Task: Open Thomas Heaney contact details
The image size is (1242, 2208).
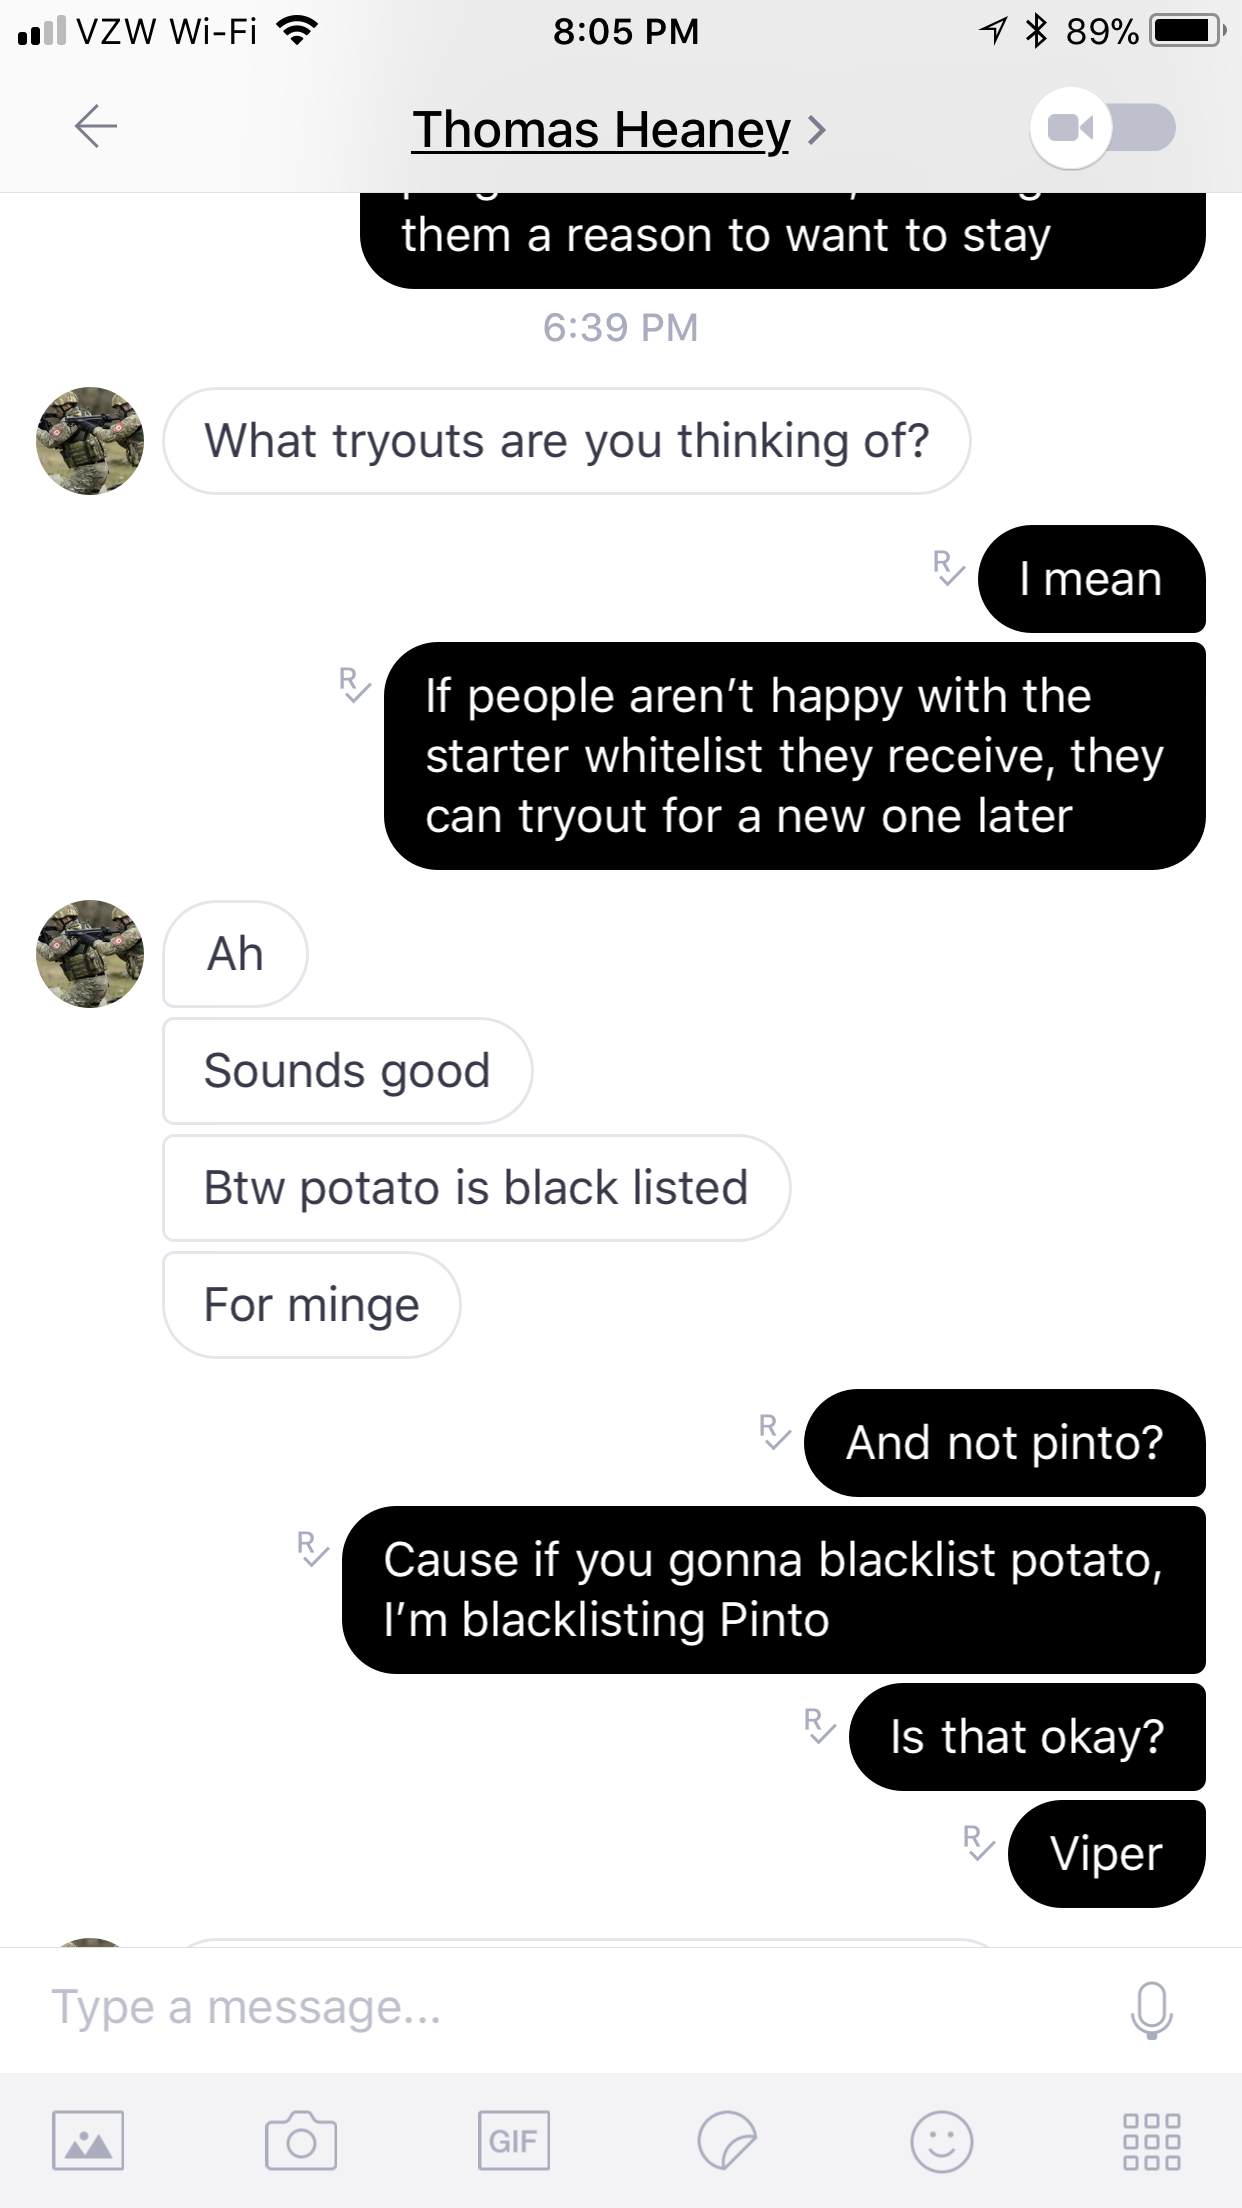Action: [x=601, y=130]
